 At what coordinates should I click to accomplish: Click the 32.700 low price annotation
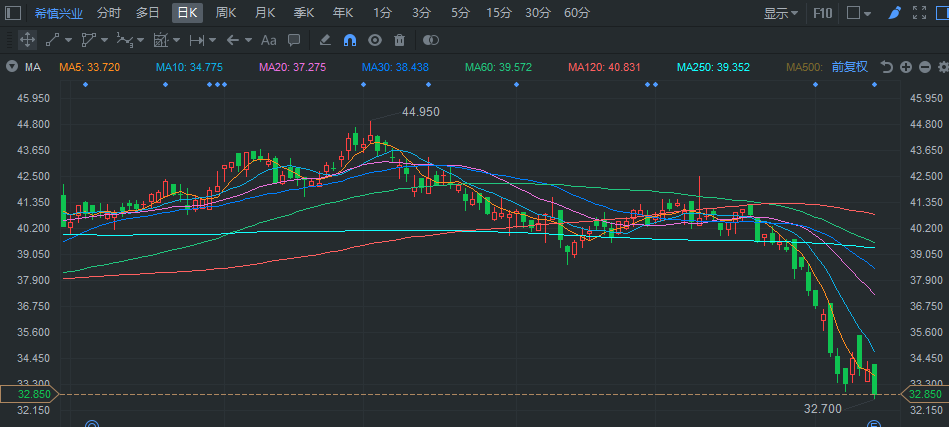pyautogui.click(x=823, y=409)
